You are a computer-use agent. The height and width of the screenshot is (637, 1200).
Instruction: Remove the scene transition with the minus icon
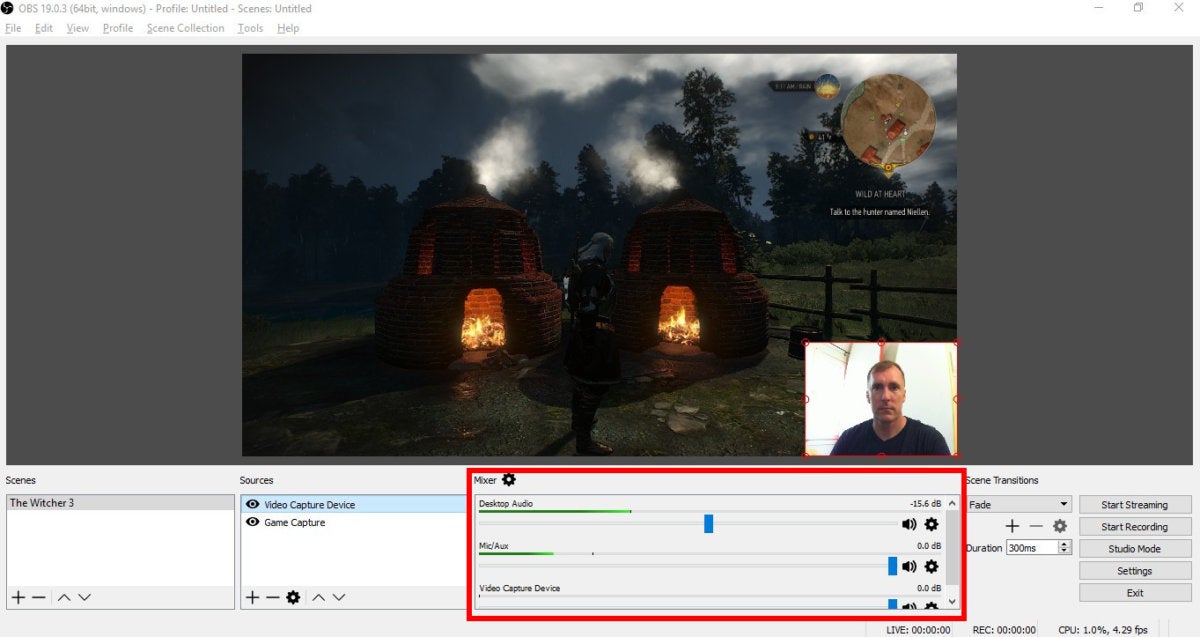1036,526
